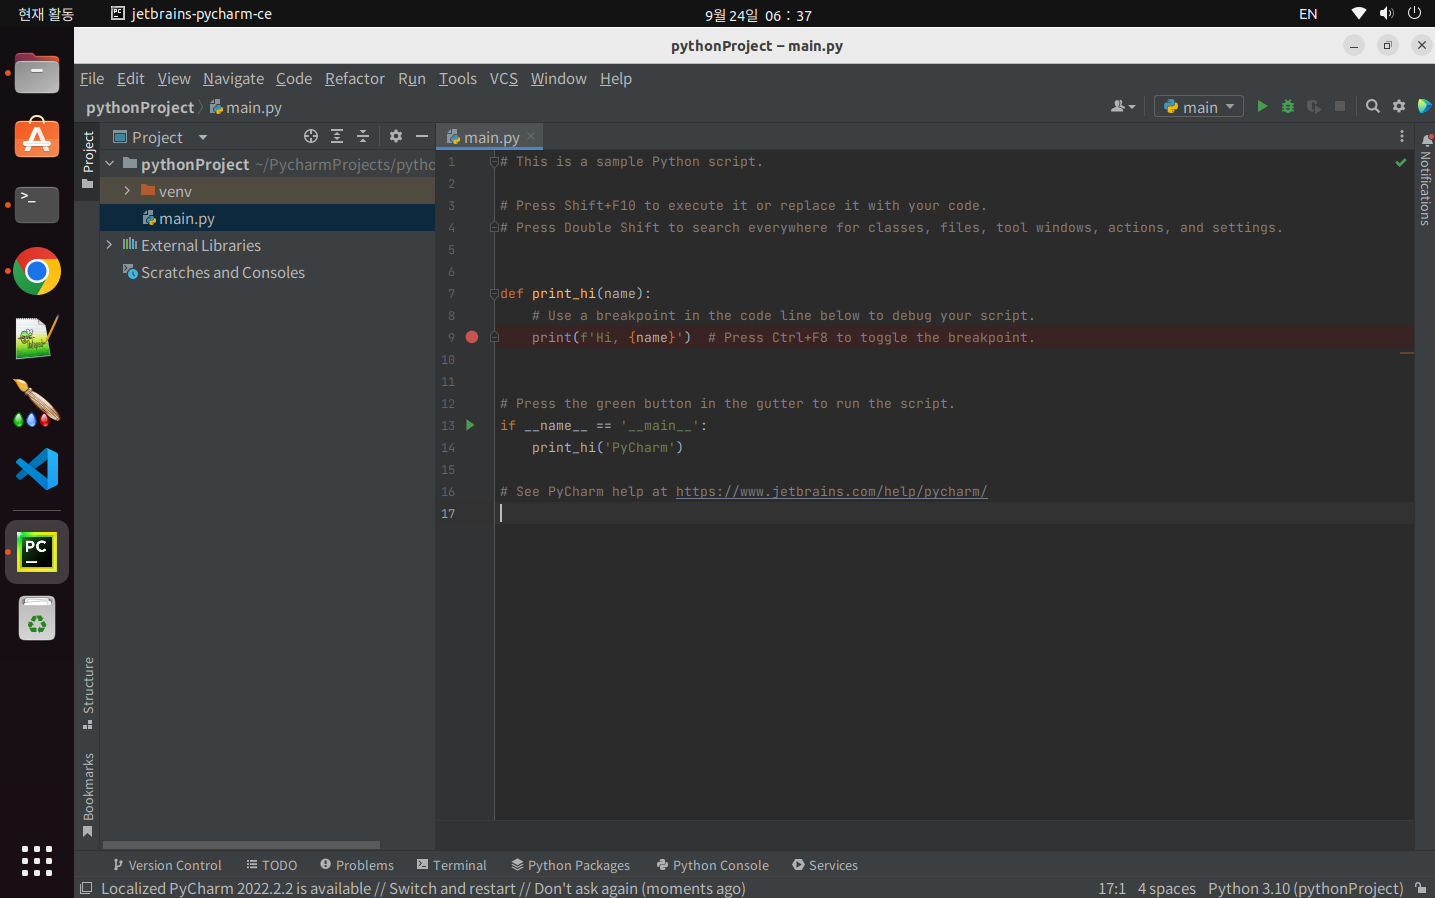Open Search Everywhere magnifier icon
1435x898 pixels.
pyautogui.click(x=1373, y=106)
